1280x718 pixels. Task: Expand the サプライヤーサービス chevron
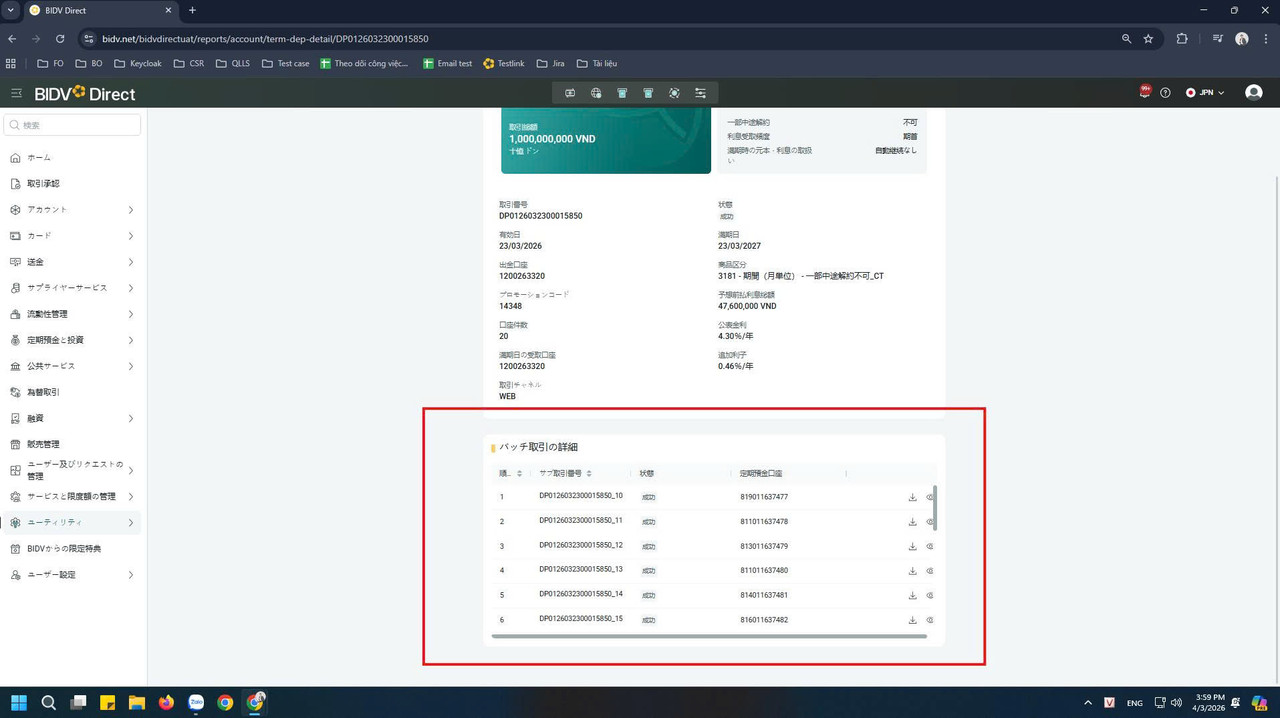click(x=131, y=288)
